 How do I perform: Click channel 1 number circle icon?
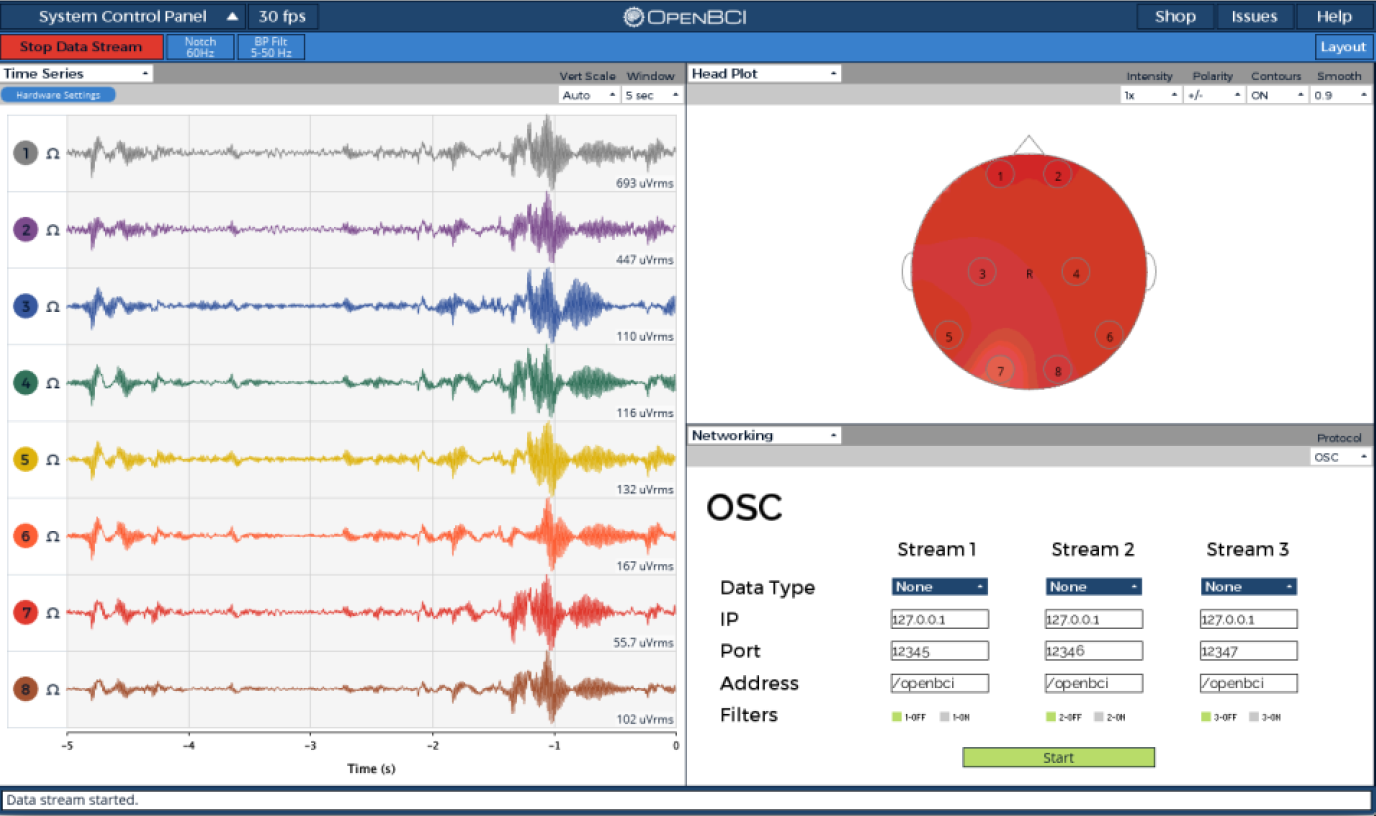[x=25, y=153]
